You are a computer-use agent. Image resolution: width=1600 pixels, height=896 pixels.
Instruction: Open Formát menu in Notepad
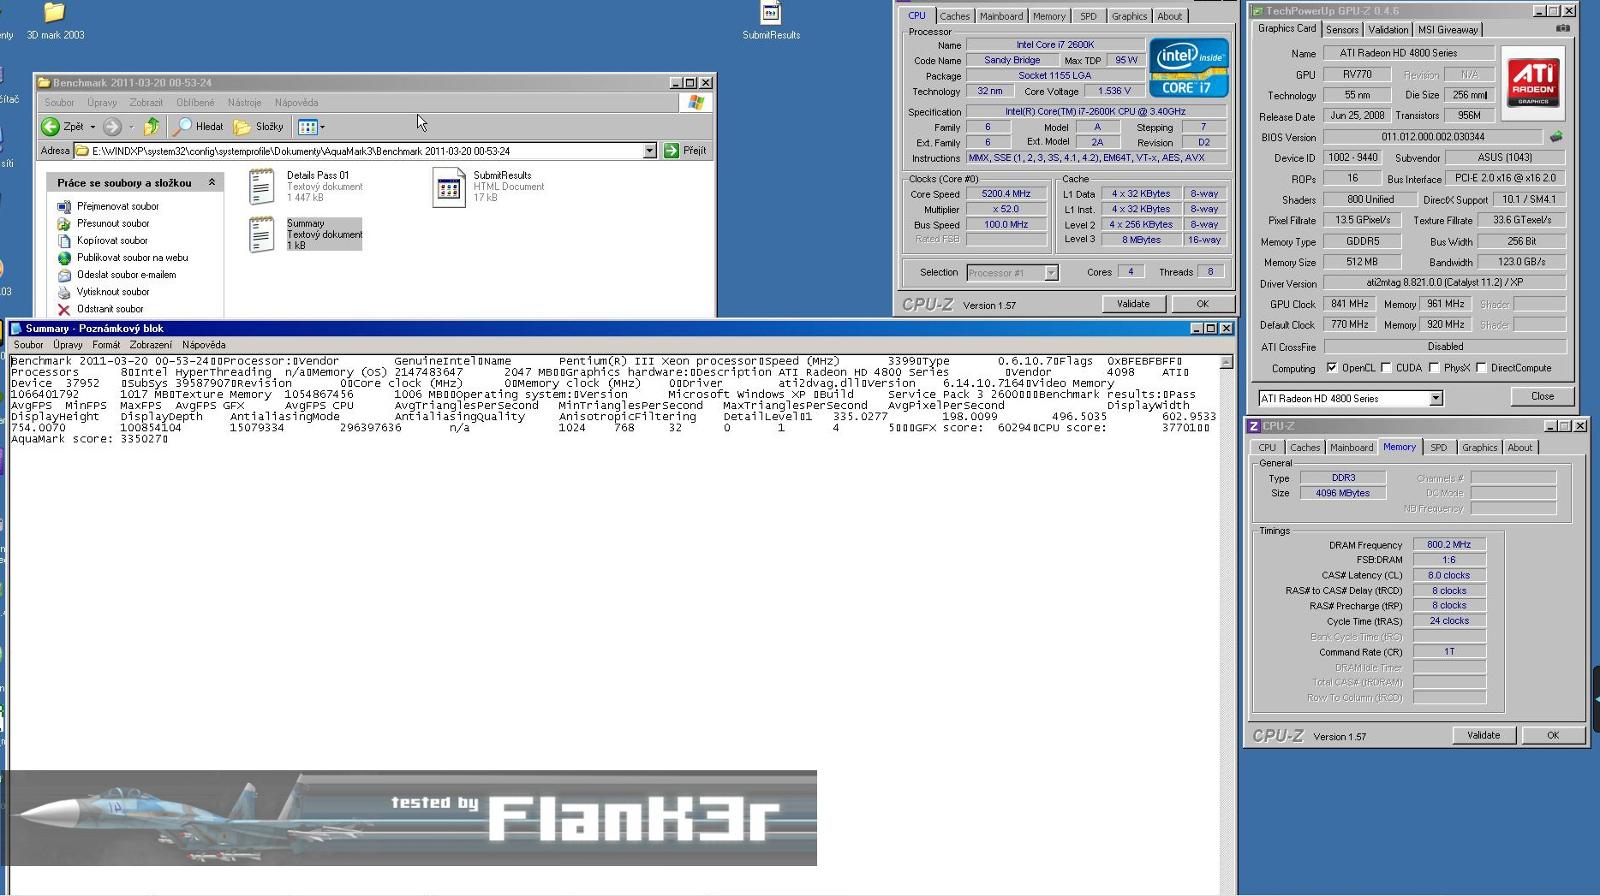tap(106, 345)
